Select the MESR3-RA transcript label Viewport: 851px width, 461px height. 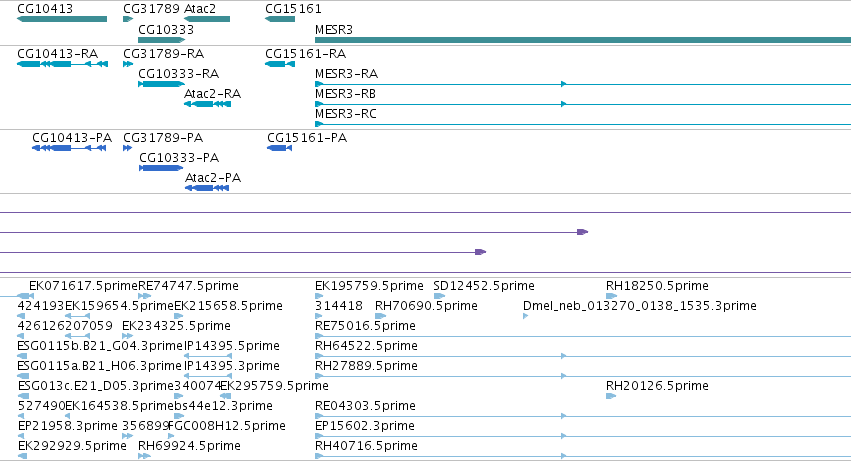[346, 74]
